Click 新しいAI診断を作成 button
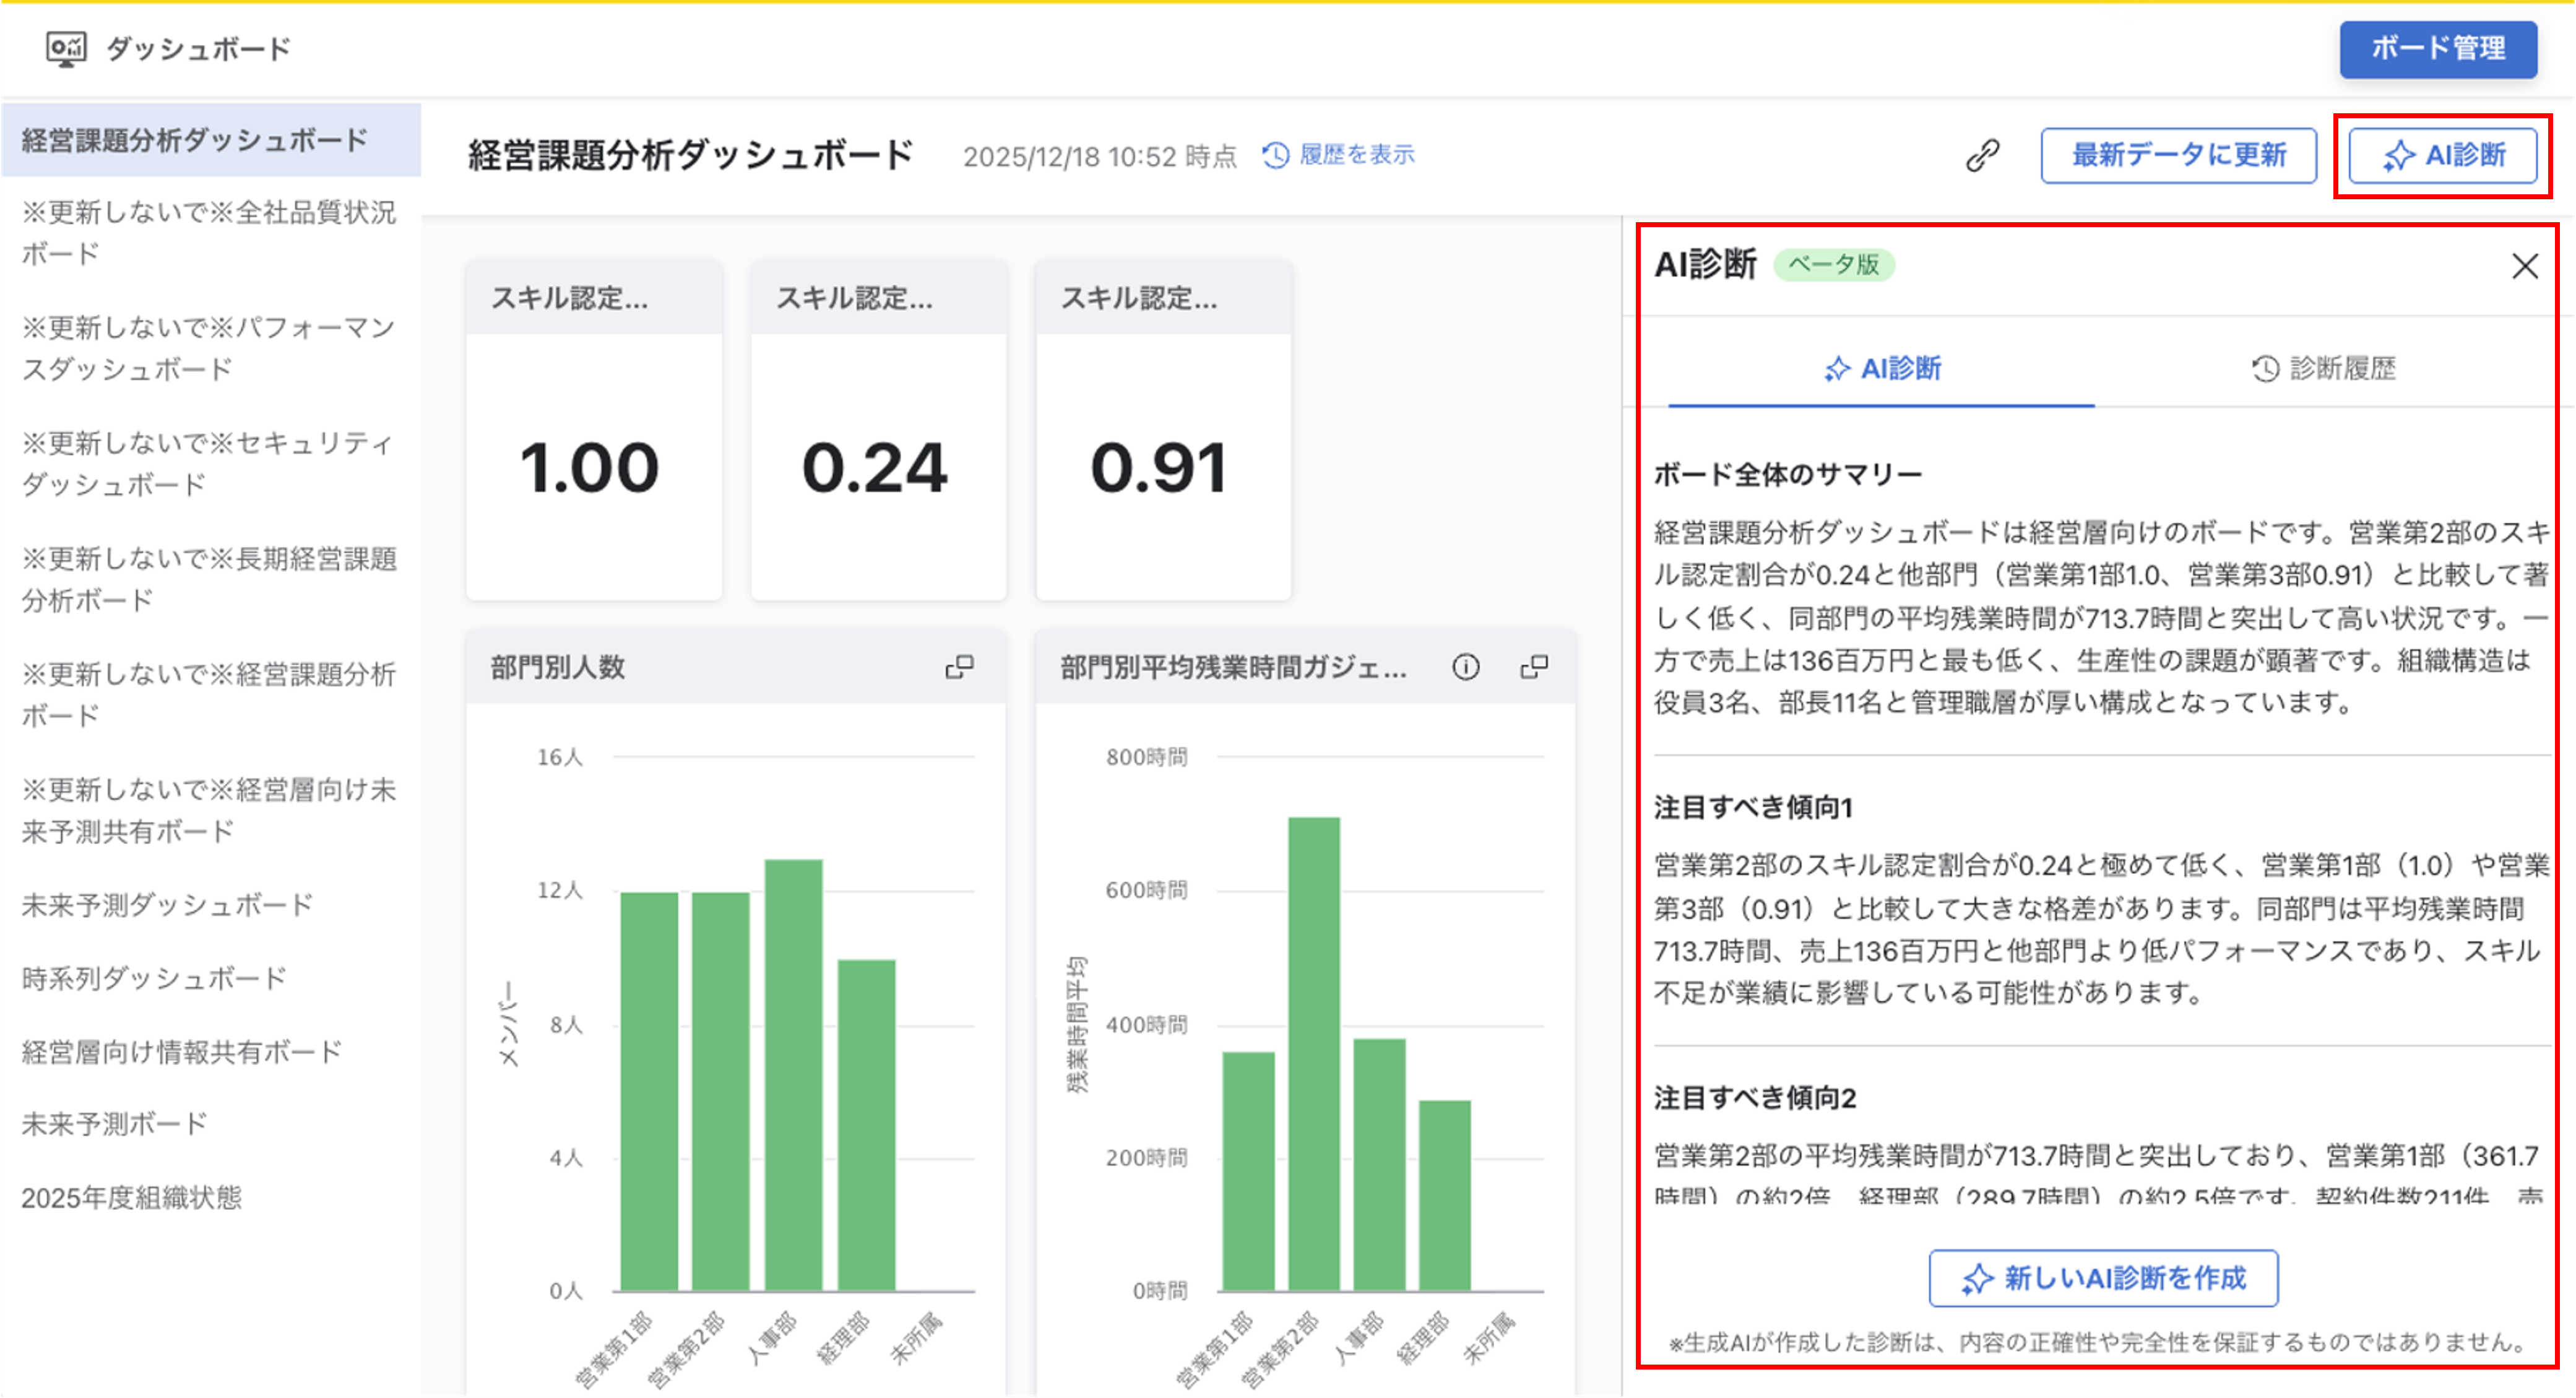Image resolution: width=2576 pixels, height=1398 pixels. coord(2103,1278)
